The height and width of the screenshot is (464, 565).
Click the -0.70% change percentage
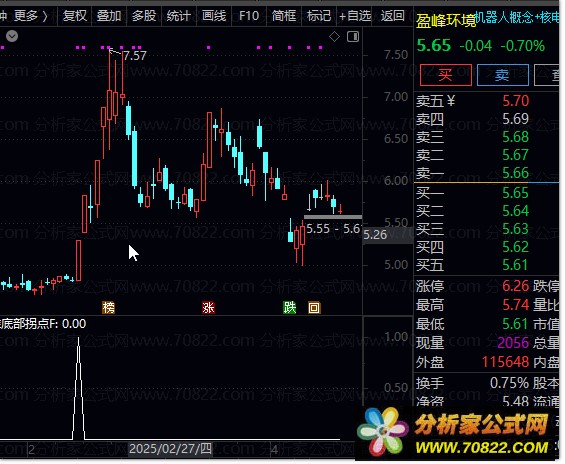point(522,46)
